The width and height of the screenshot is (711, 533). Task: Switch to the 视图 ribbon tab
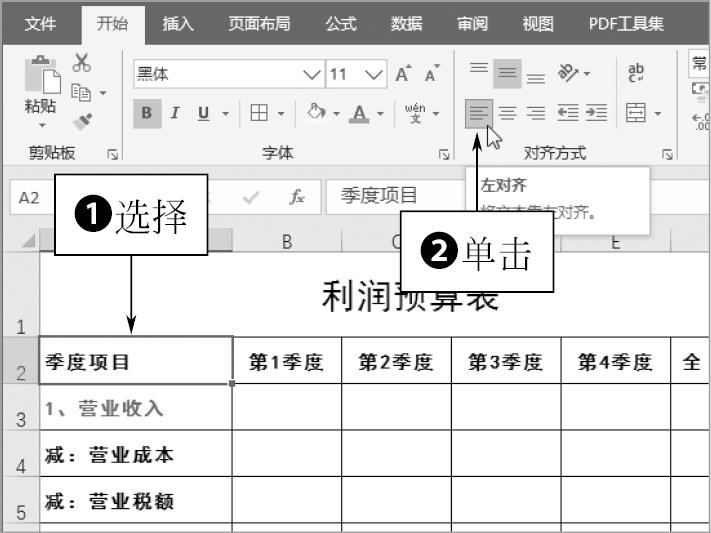(x=538, y=24)
